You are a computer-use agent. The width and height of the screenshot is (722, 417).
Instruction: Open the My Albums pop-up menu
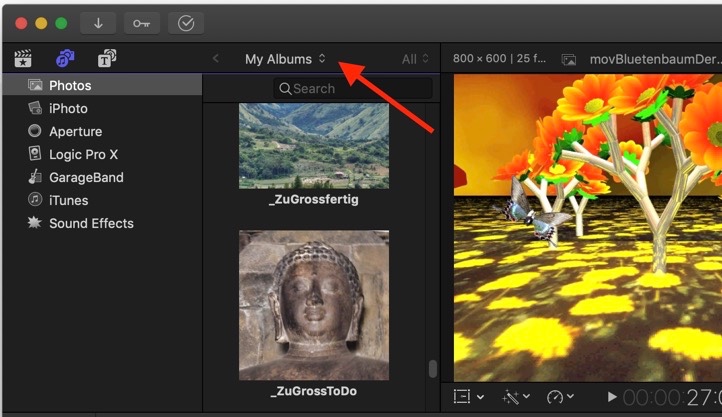click(285, 59)
